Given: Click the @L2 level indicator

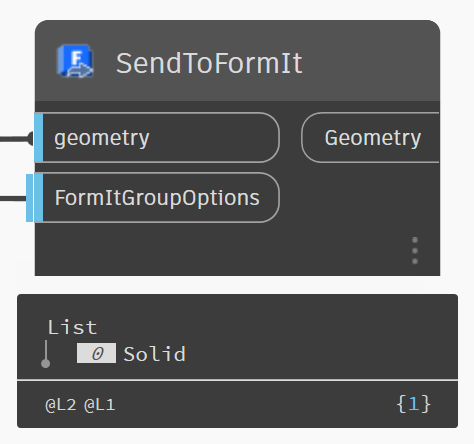Looking at the screenshot, I should point(60,405).
